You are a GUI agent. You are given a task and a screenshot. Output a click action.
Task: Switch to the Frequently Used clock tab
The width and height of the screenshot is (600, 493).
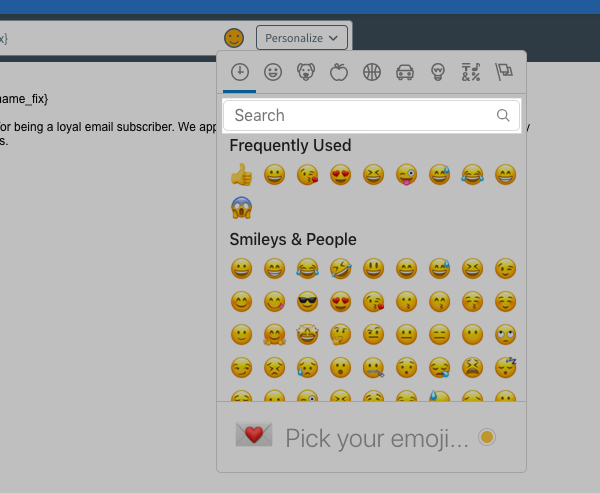point(240,72)
